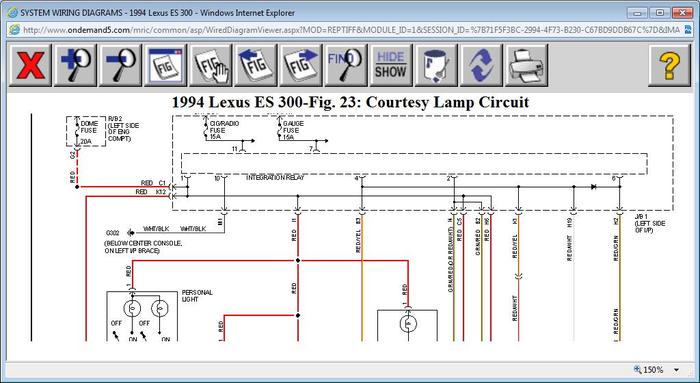Click the PERSONAL LIGHT label
Screen dimensions: 700x383
(x=197, y=296)
